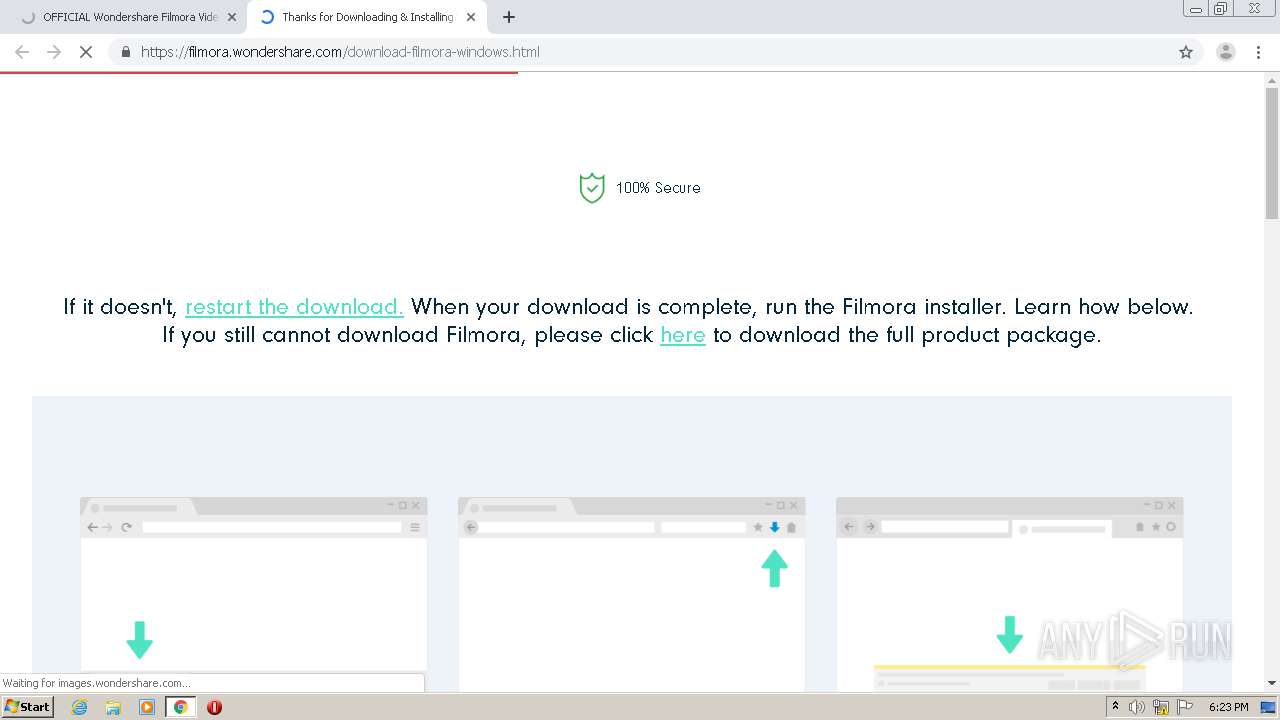The width and height of the screenshot is (1280, 720).
Task: Click the Chrome taskbar button
Action: pyautogui.click(x=180, y=707)
